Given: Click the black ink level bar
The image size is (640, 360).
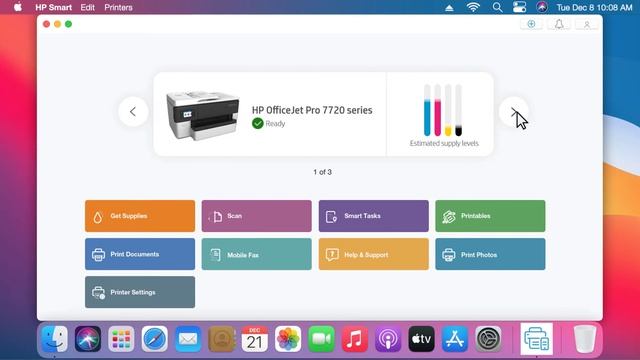Looking at the screenshot, I should click(458, 110).
